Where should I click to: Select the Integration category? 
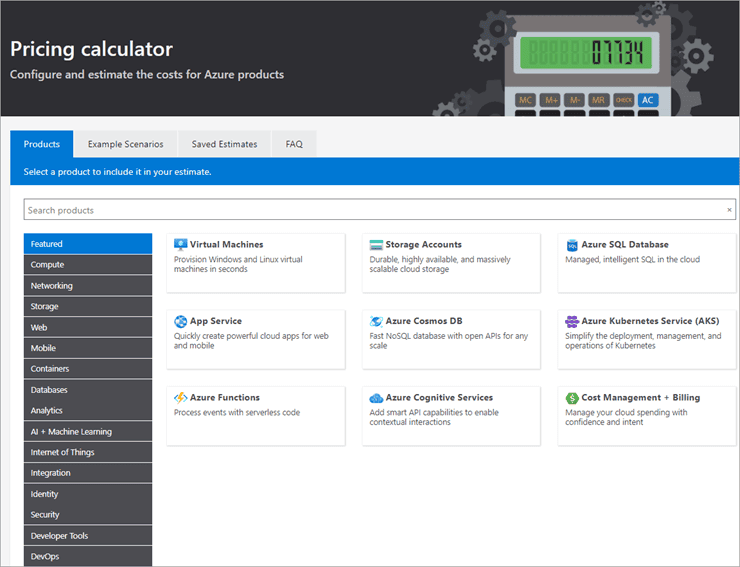[x=88, y=473]
